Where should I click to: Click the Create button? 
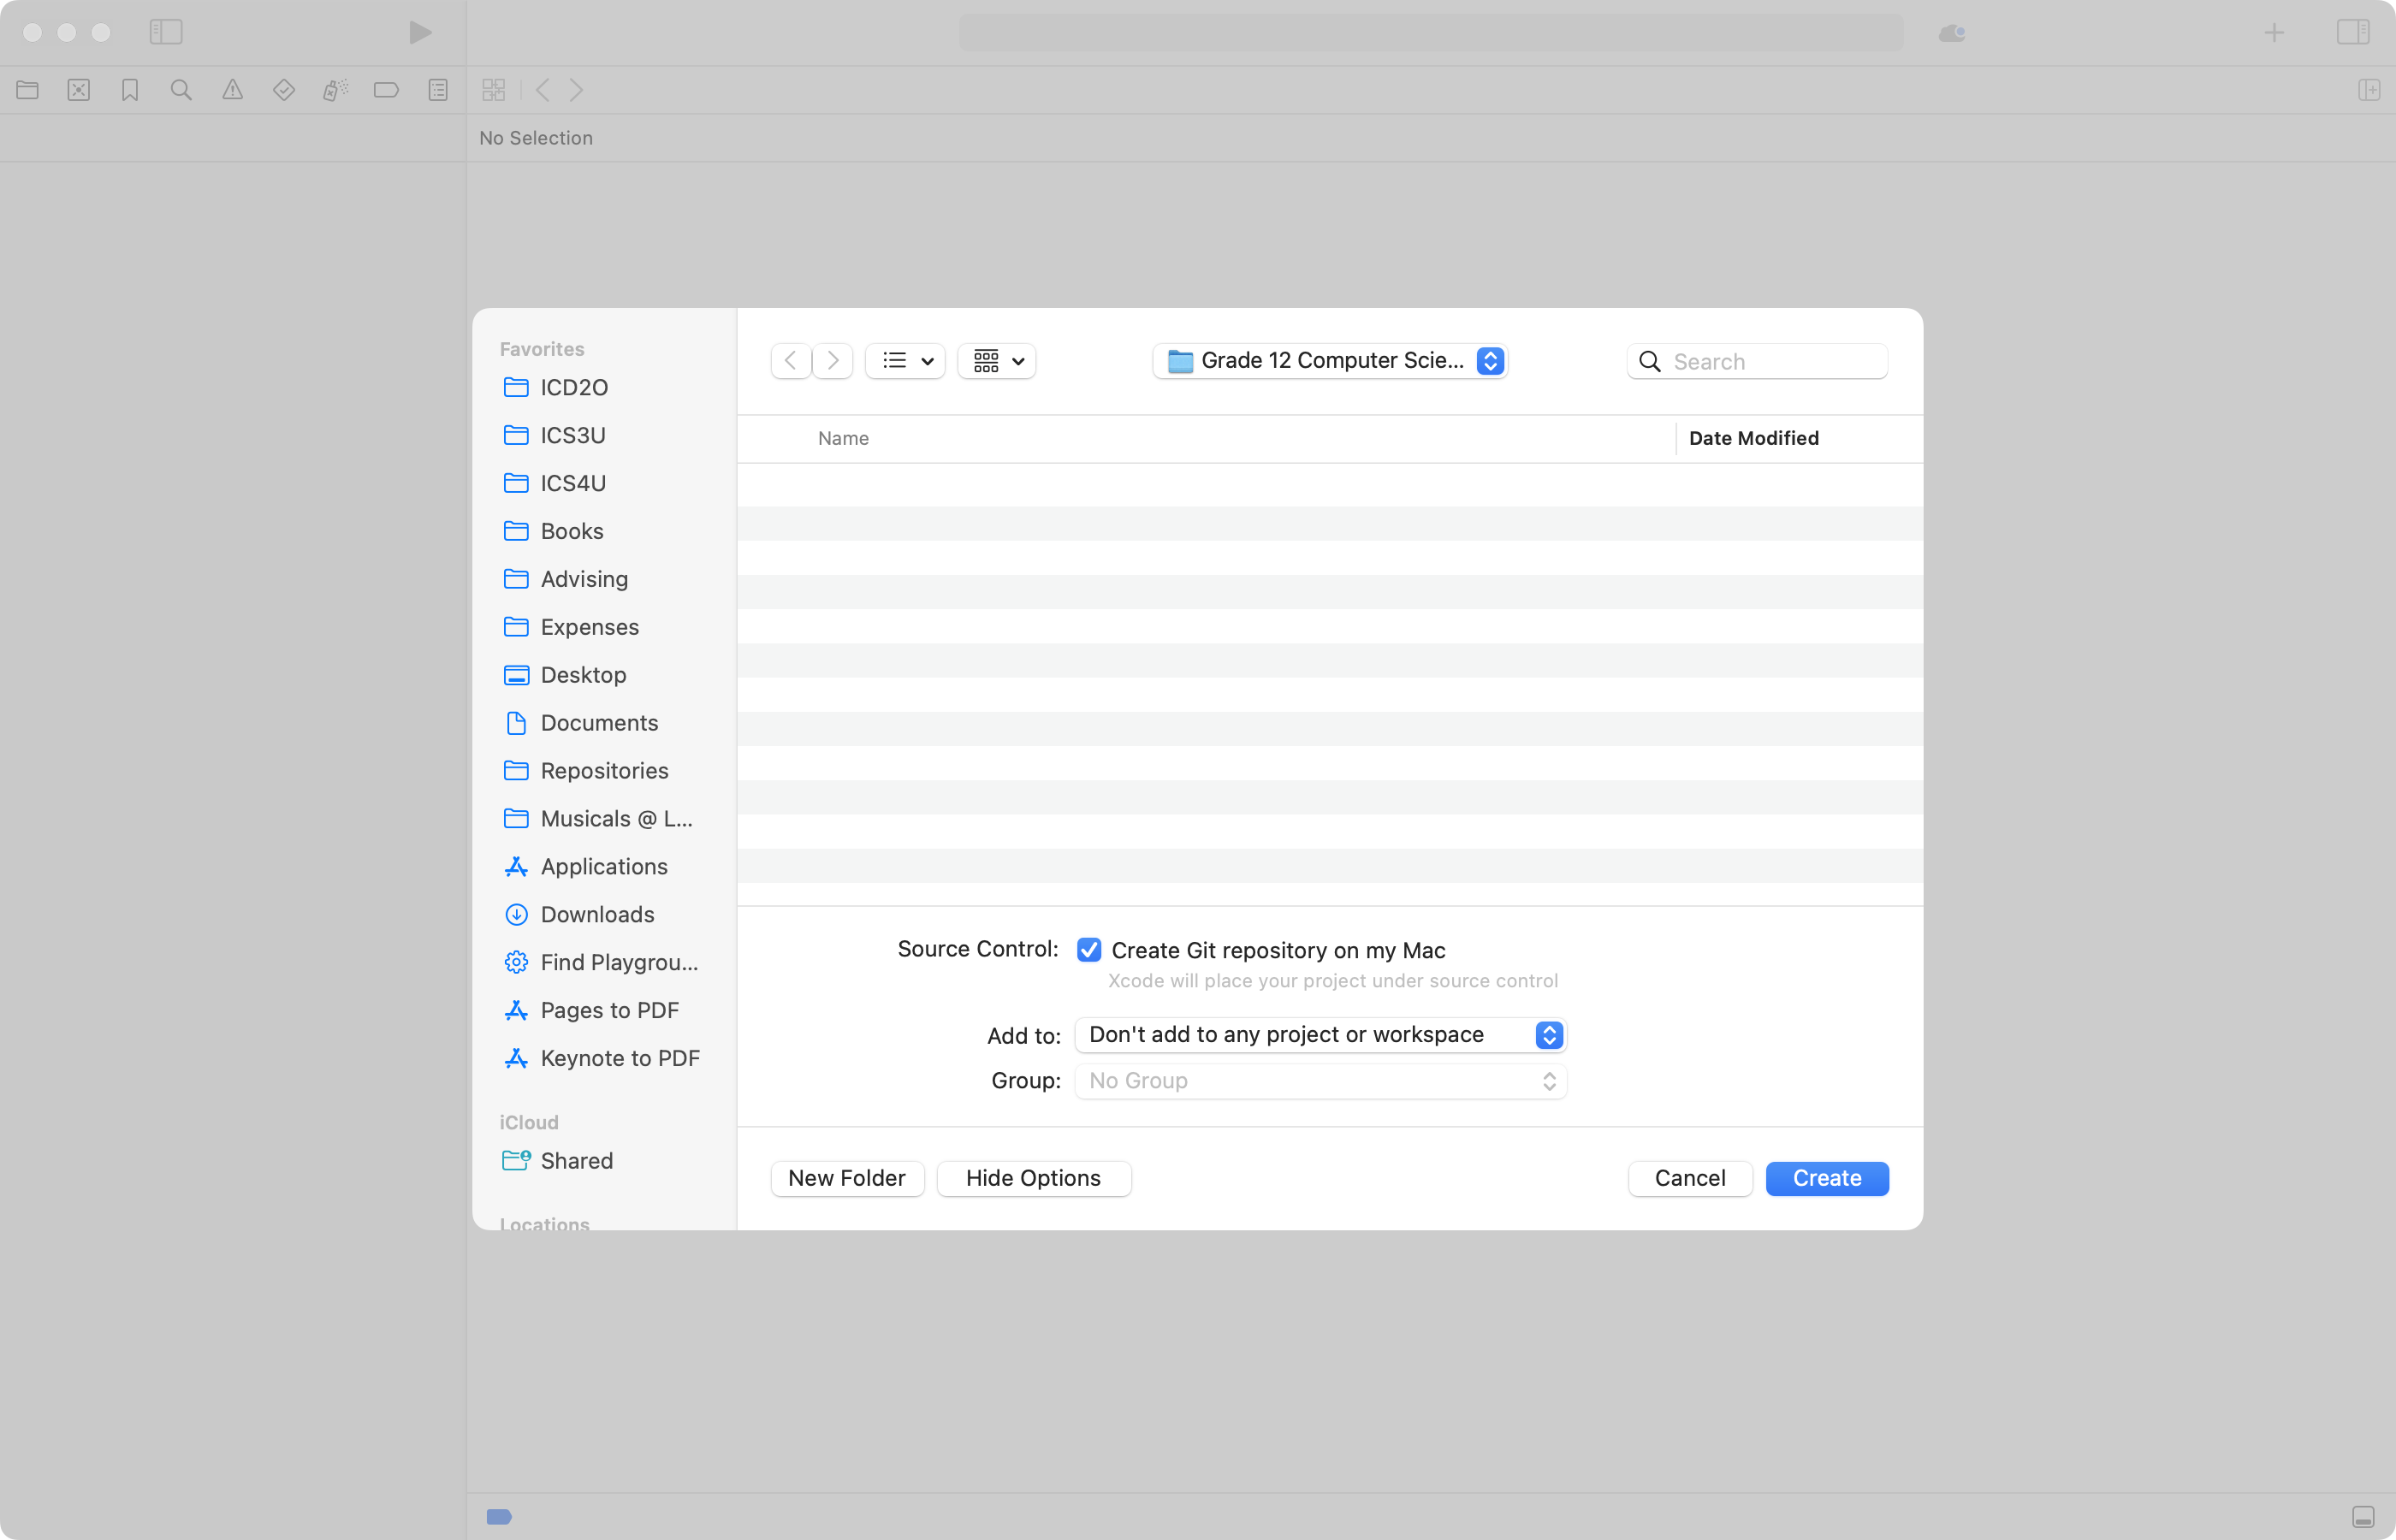[1826, 1178]
